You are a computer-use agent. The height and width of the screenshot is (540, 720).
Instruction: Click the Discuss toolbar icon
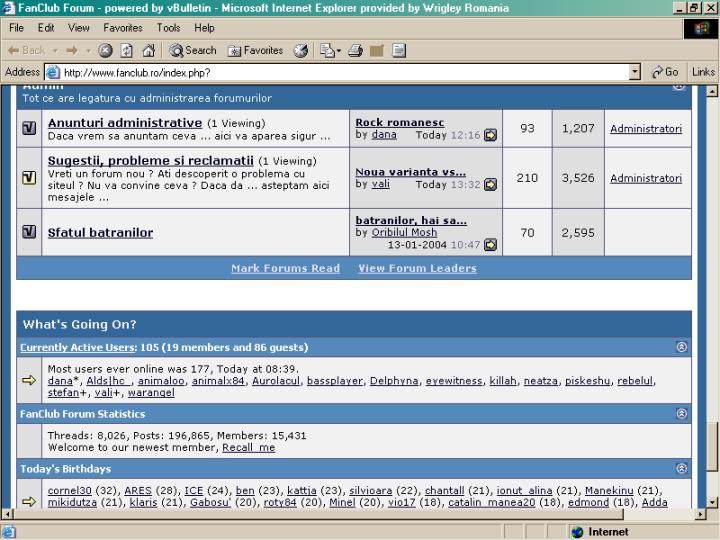click(x=399, y=51)
